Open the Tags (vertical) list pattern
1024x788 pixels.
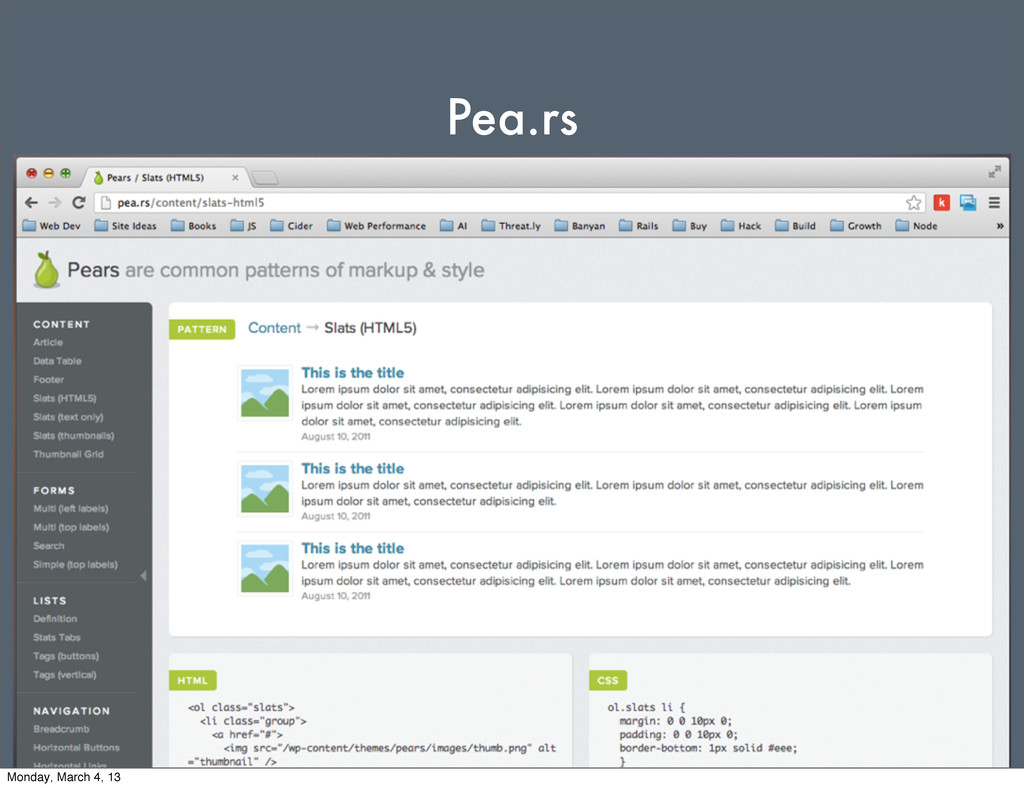65,675
